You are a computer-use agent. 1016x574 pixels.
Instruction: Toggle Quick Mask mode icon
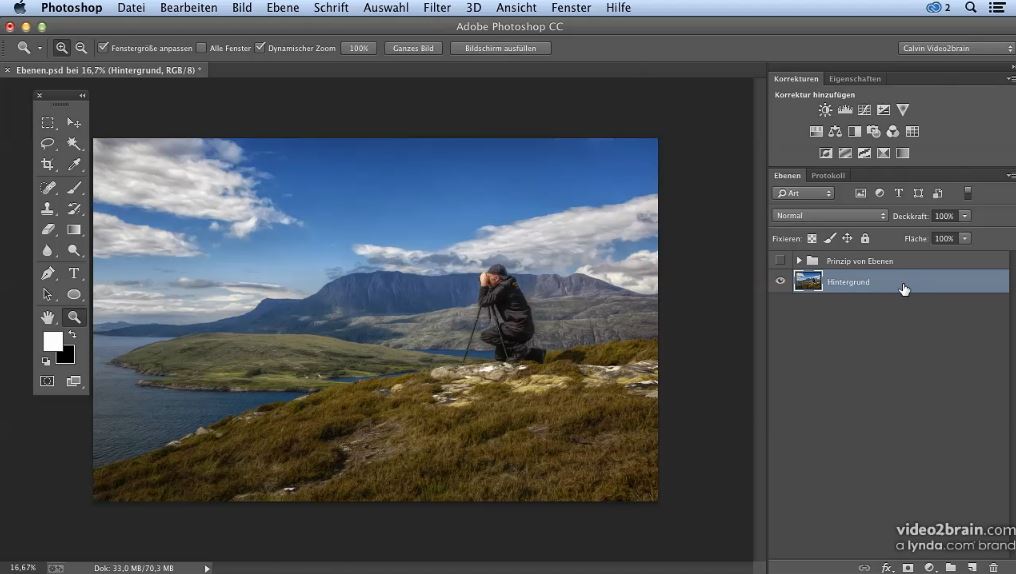[47, 381]
